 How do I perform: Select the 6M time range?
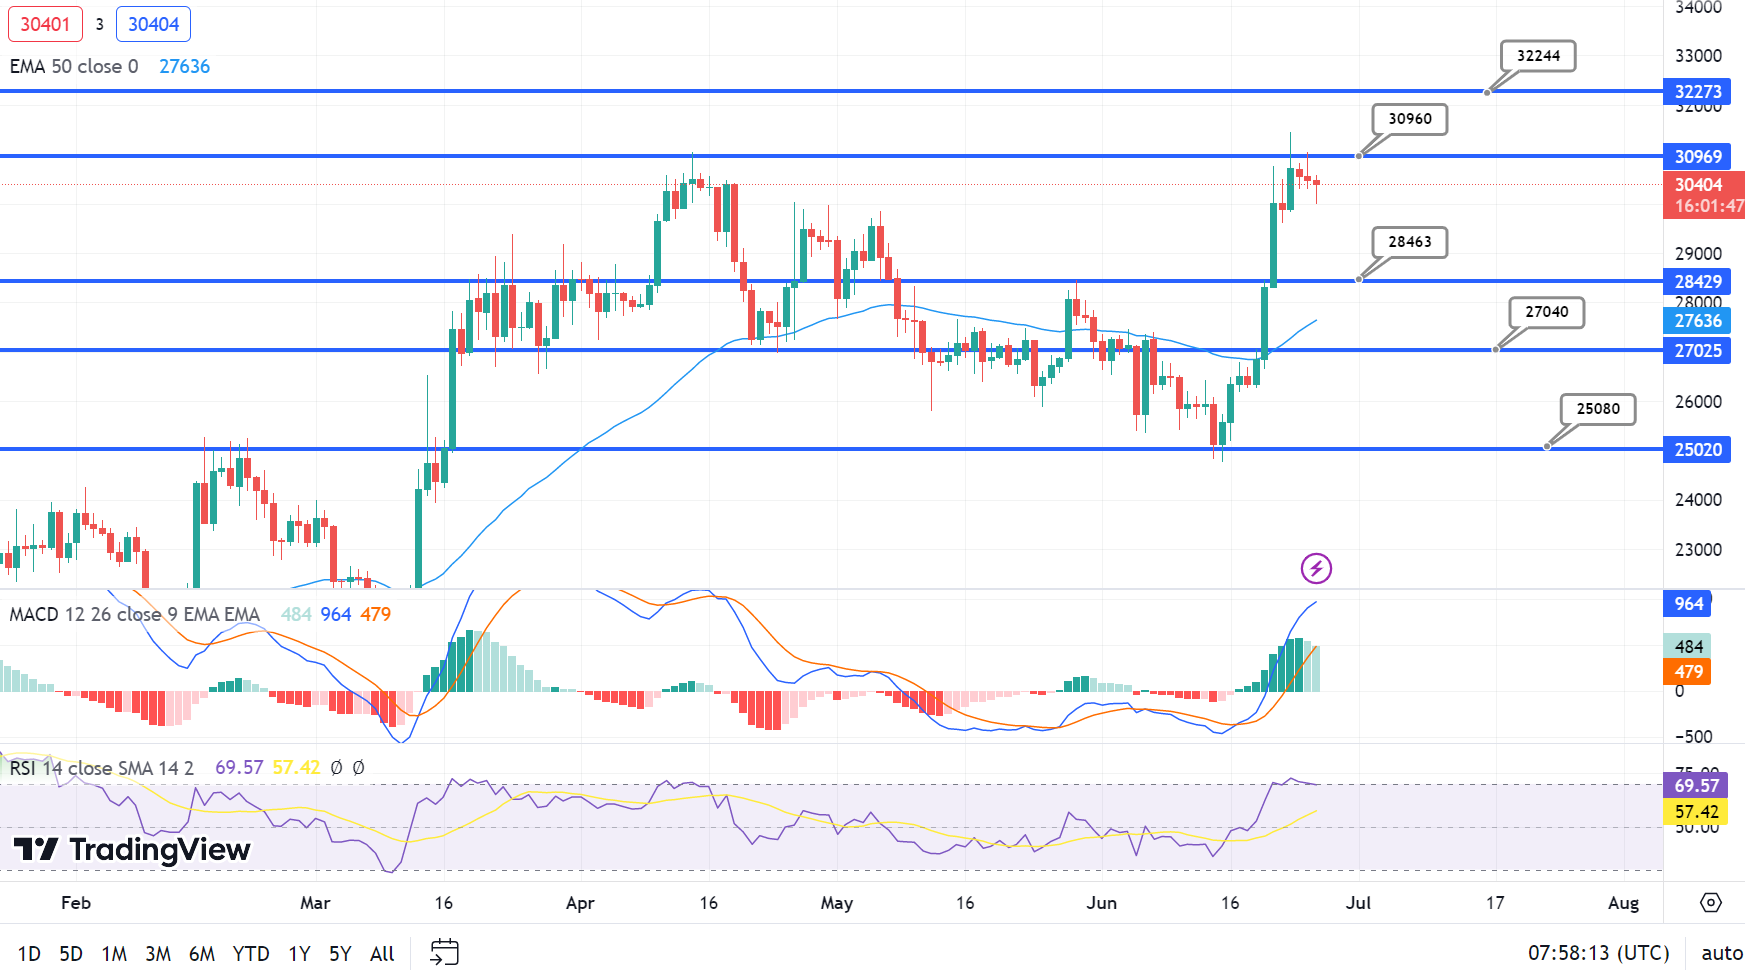pyautogui.click(x=202, y=953)
